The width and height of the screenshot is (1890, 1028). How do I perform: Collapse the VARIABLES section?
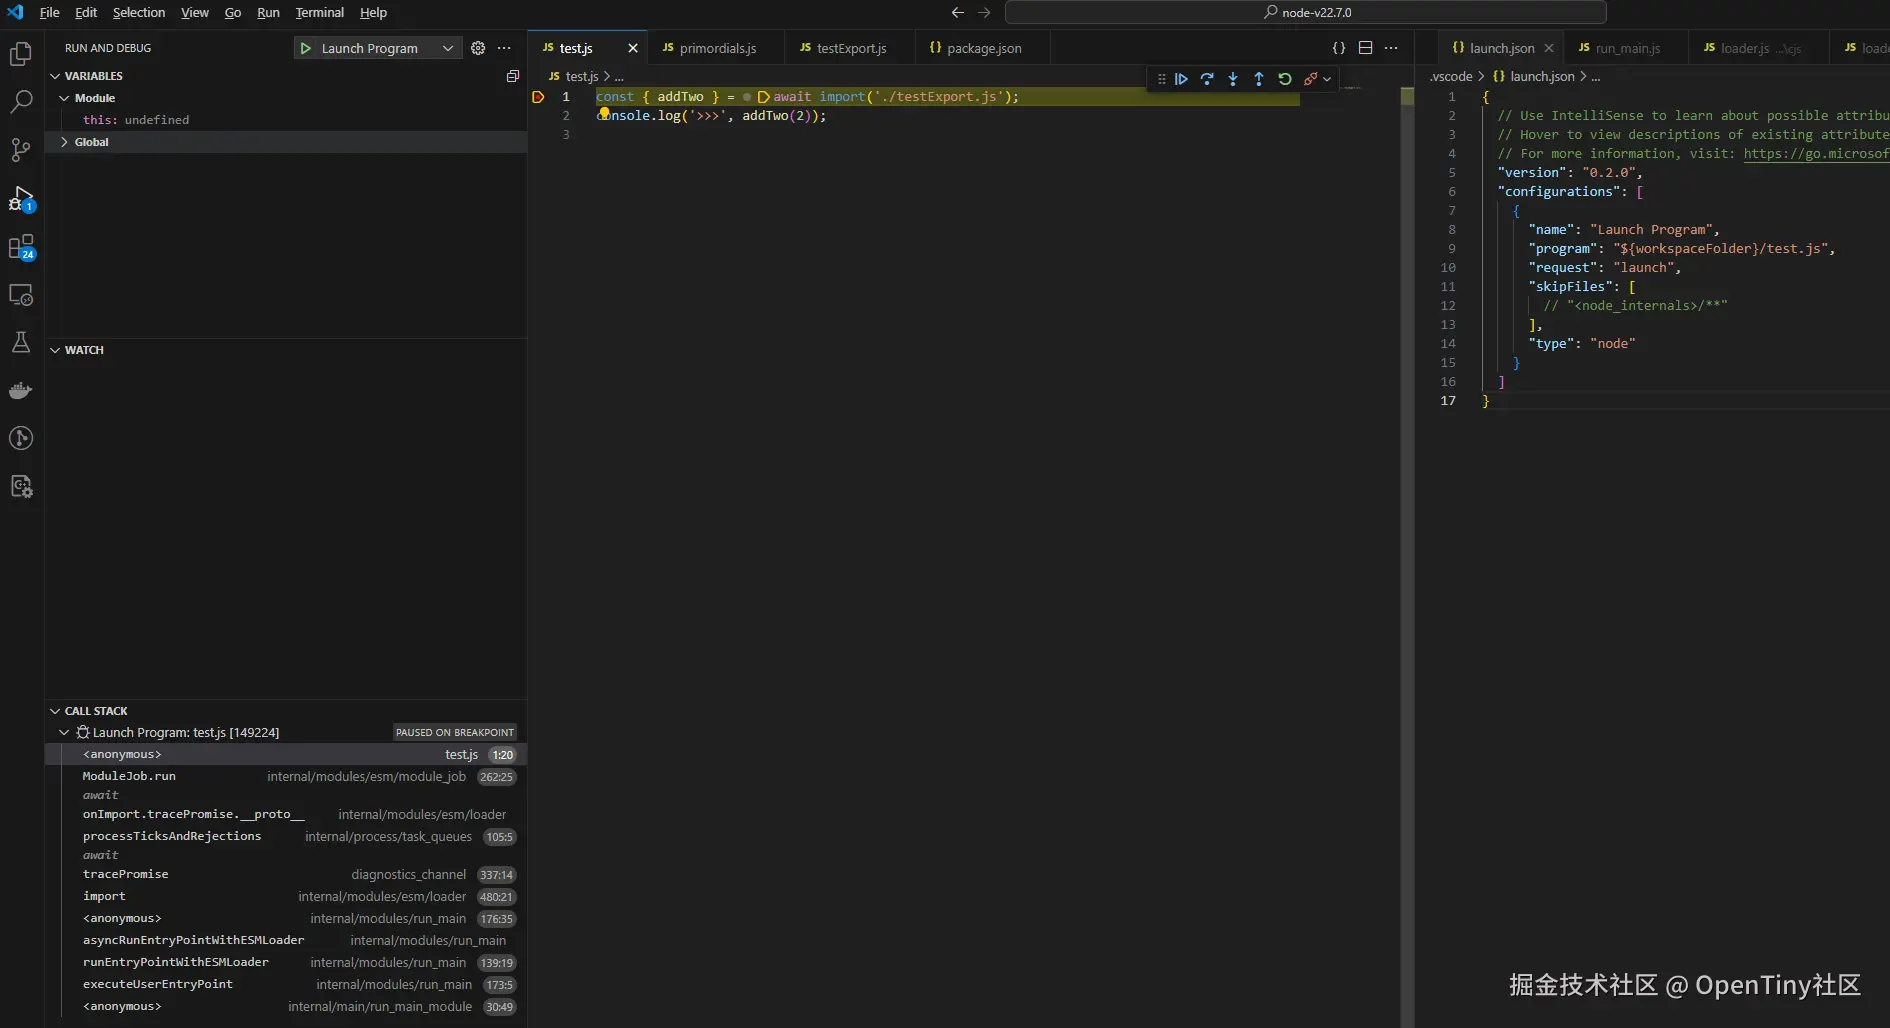pyautogui.click(x=55, y=76)
